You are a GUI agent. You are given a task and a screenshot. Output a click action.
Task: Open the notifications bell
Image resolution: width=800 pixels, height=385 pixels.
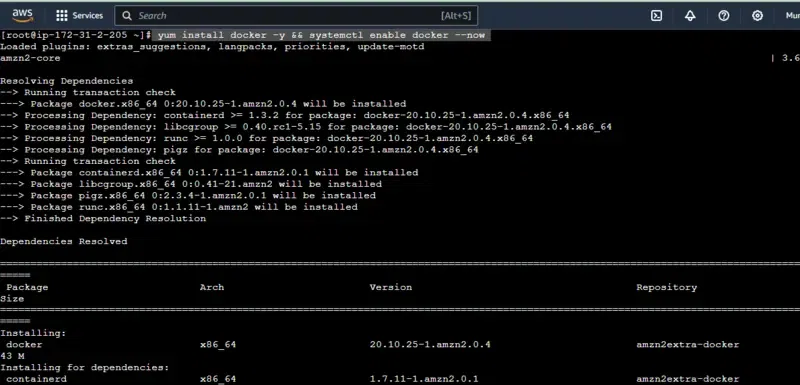click(690, 16)
